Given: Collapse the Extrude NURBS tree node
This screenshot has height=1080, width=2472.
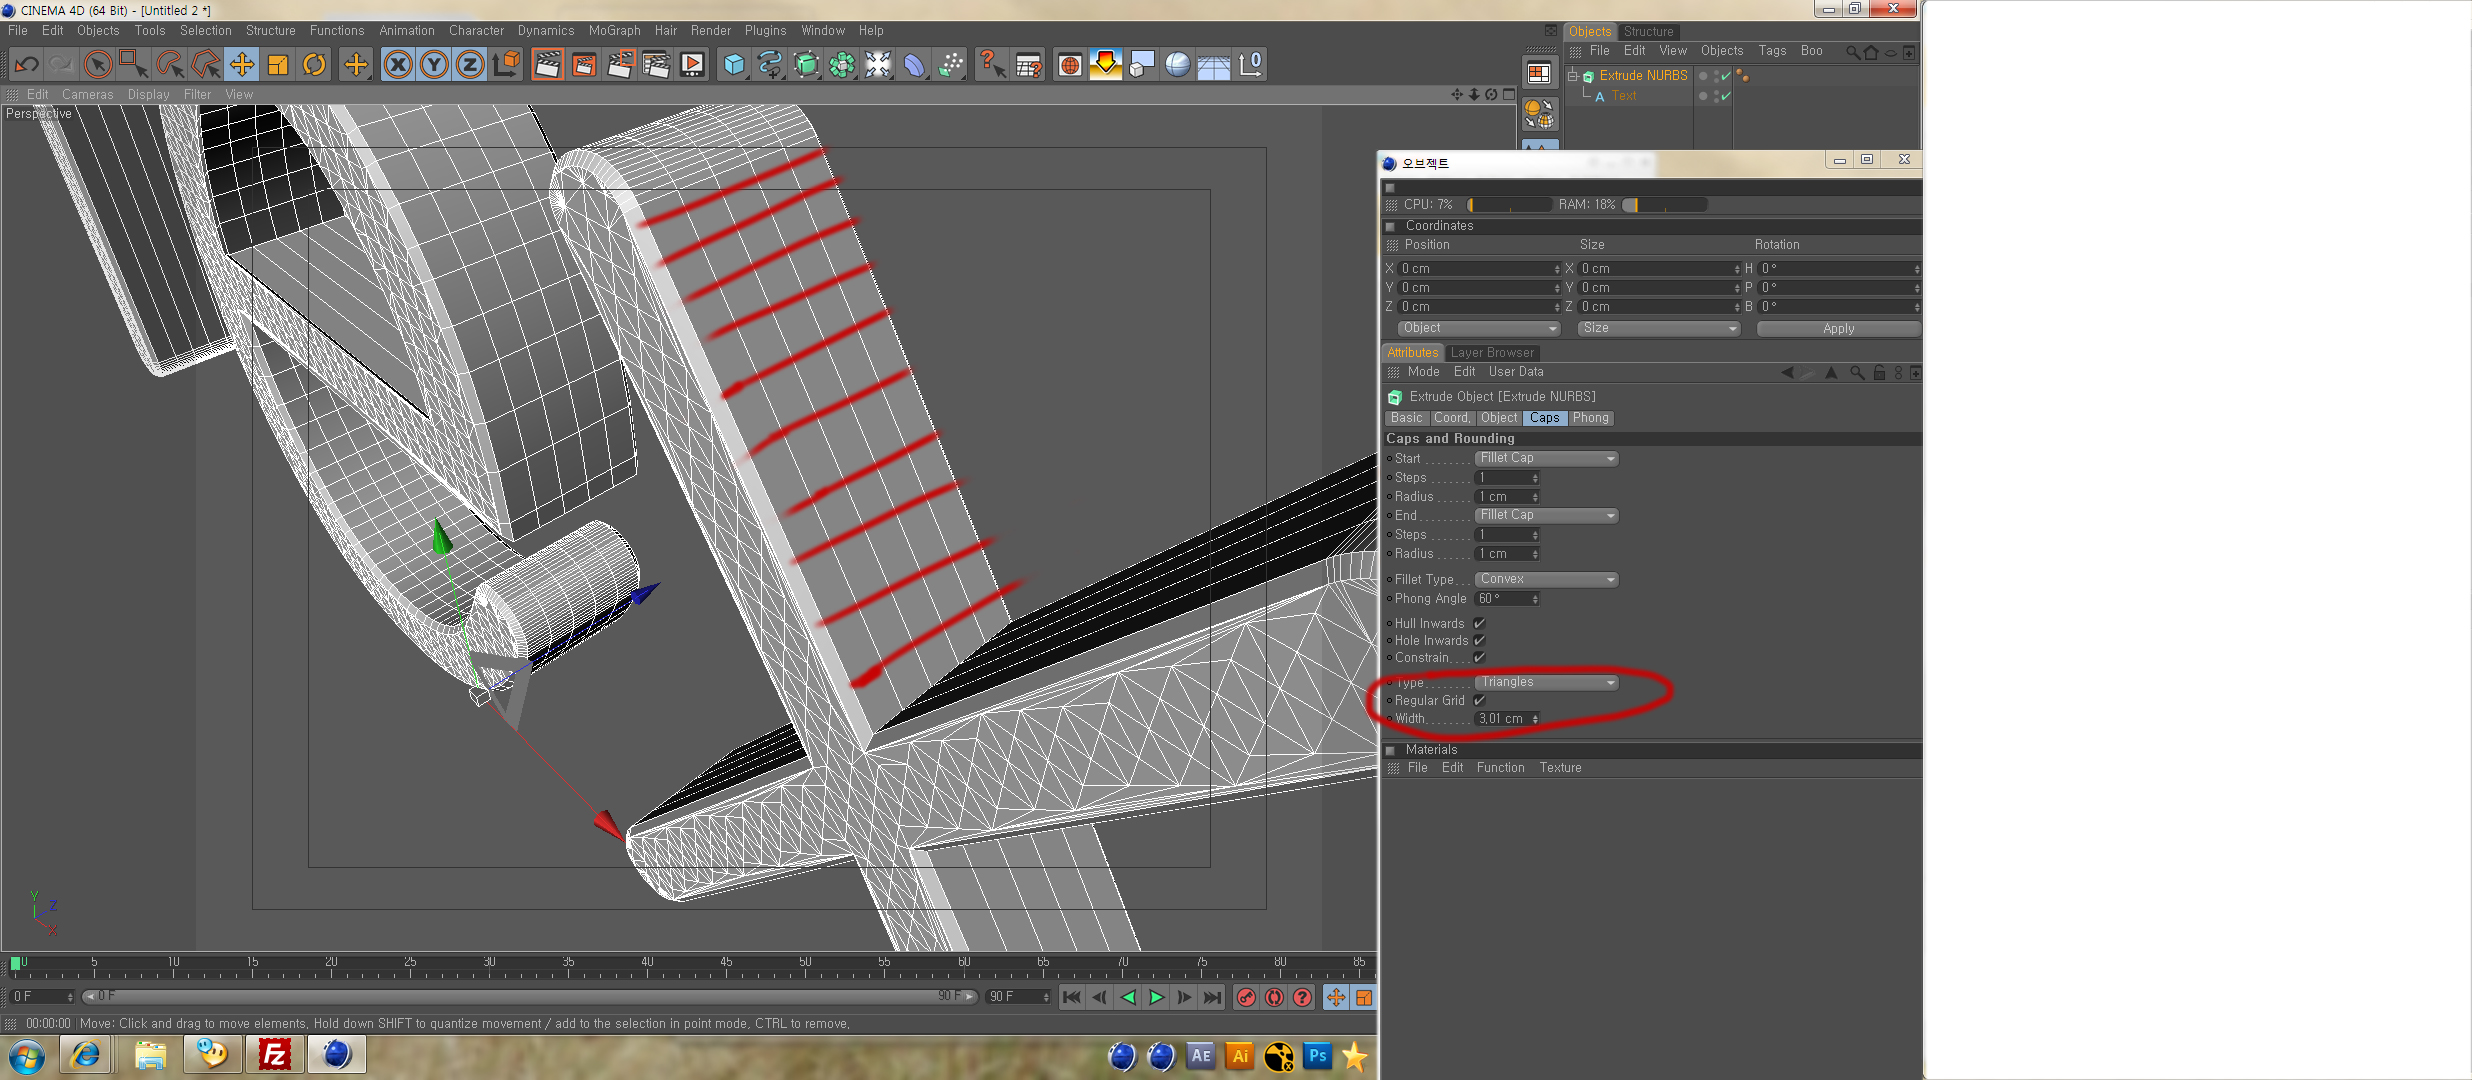Looking at the screenshot, I should 1572,76.
